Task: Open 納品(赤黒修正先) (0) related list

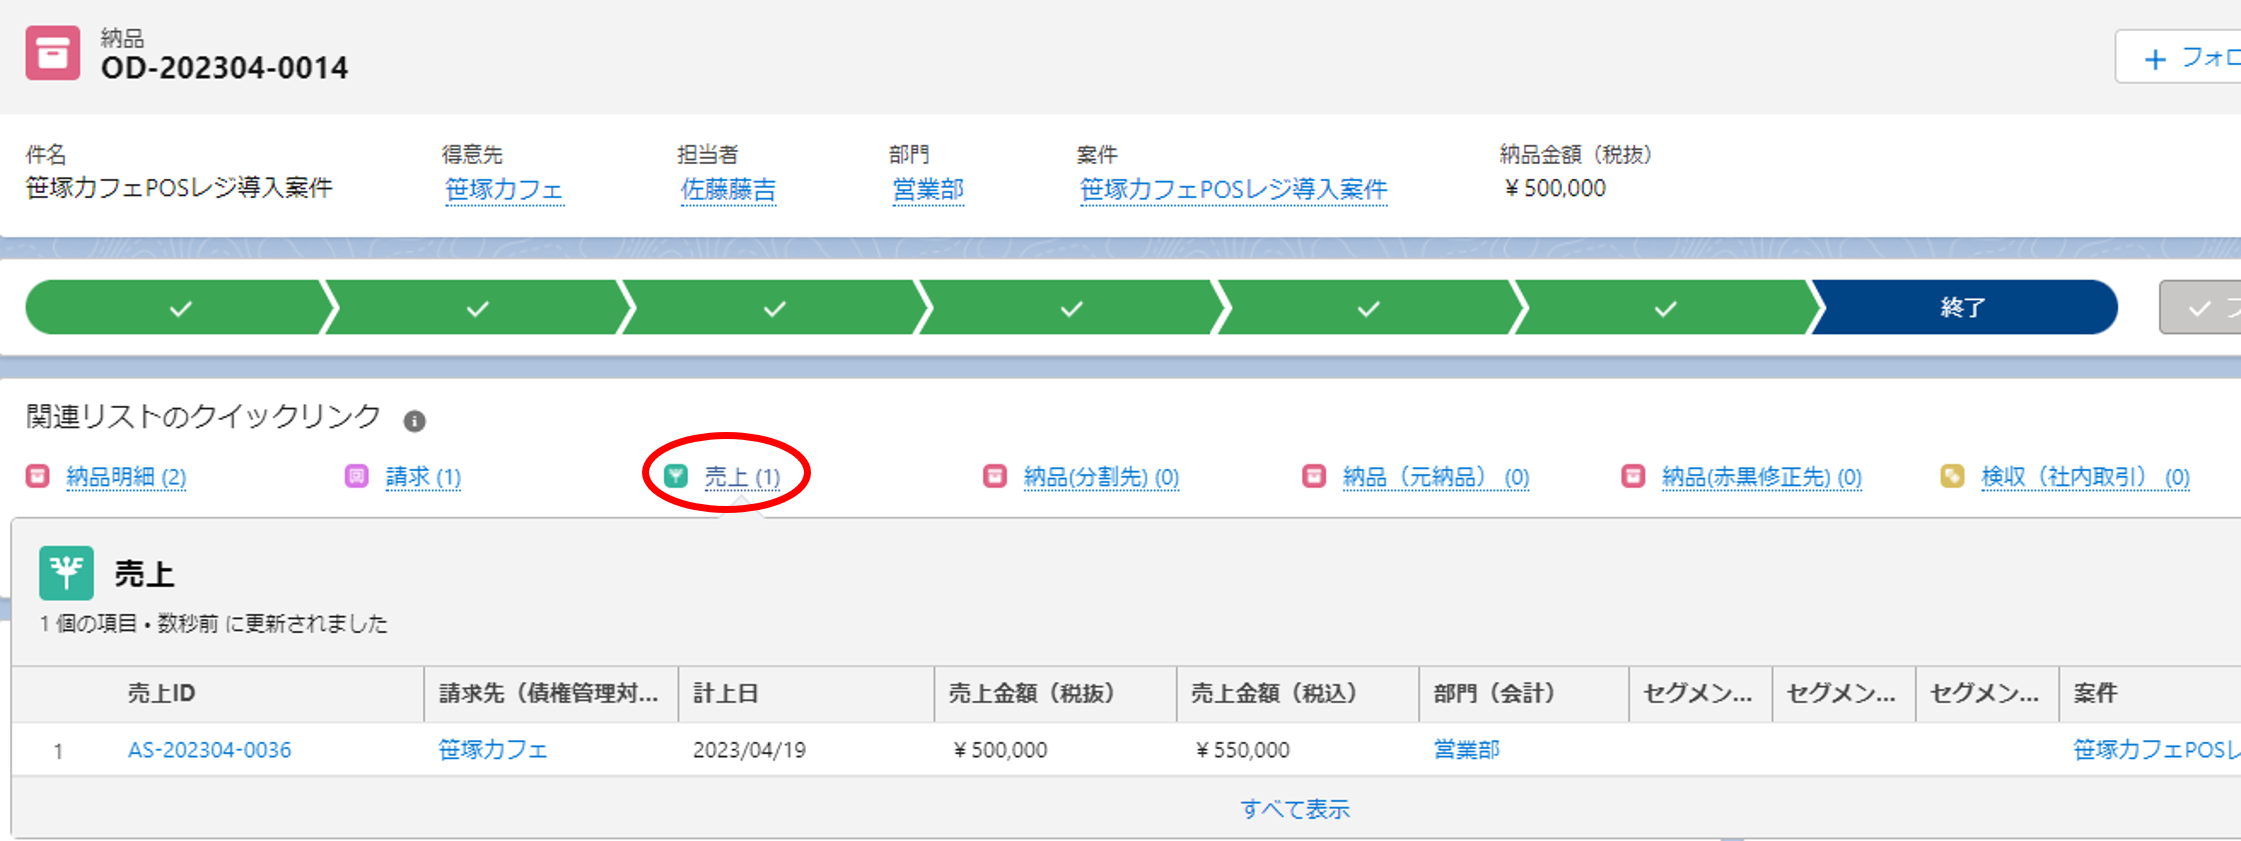Action: pyautogui.click(x=1761, y=477)
